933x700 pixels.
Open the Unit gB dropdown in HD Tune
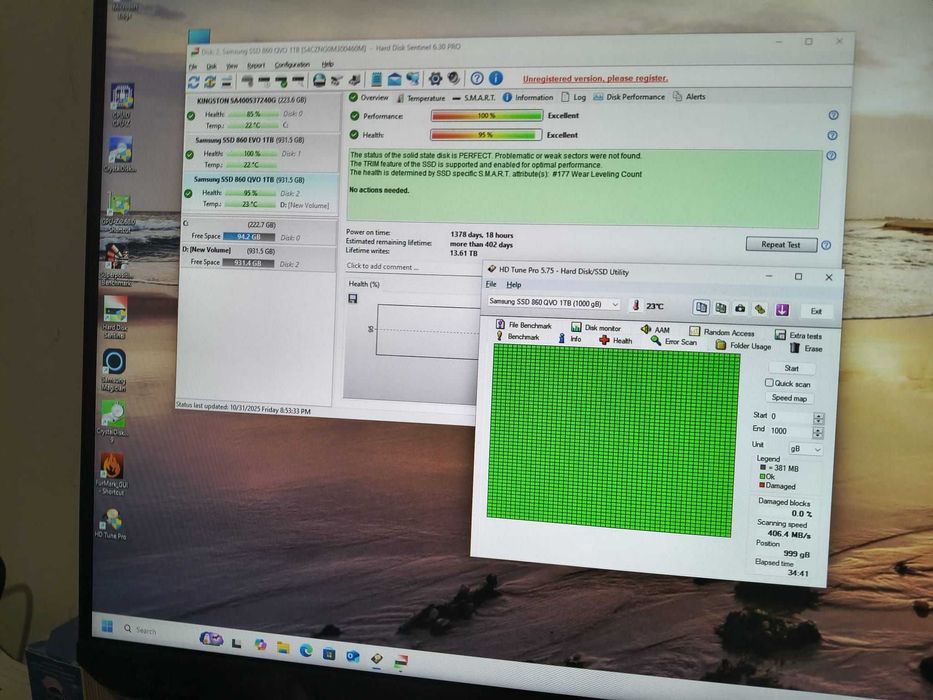click(805, 449)
